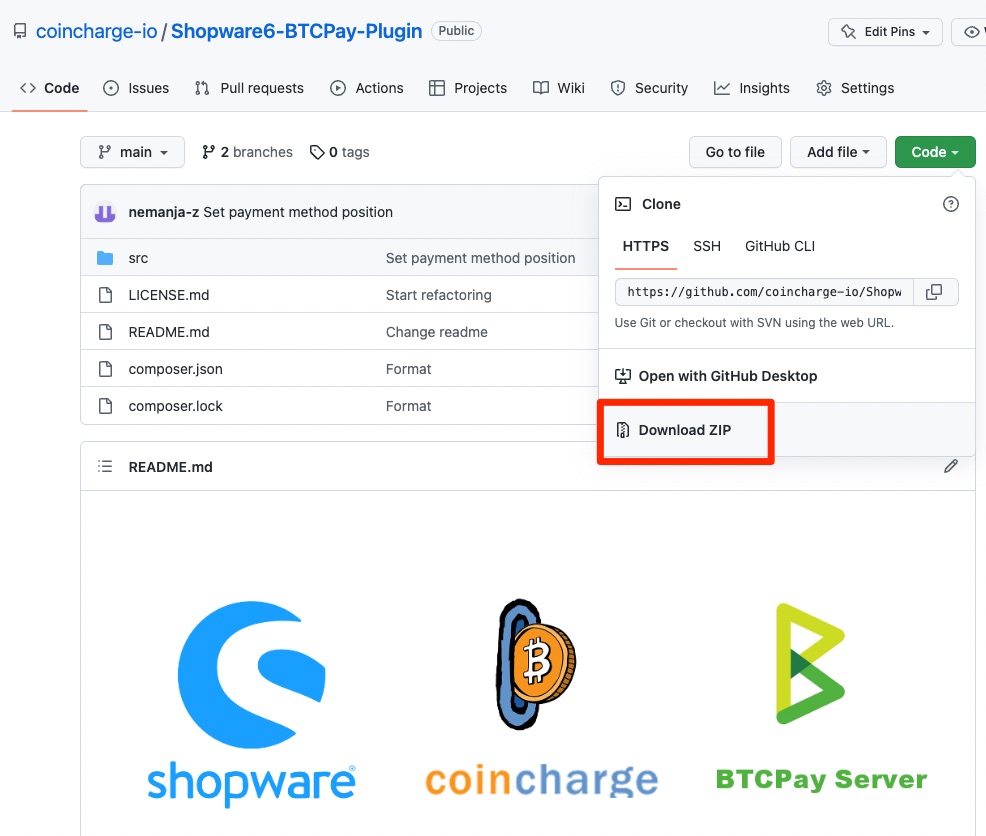
Task: Open the LICENSE.md file
Action: tap(169, 295)
